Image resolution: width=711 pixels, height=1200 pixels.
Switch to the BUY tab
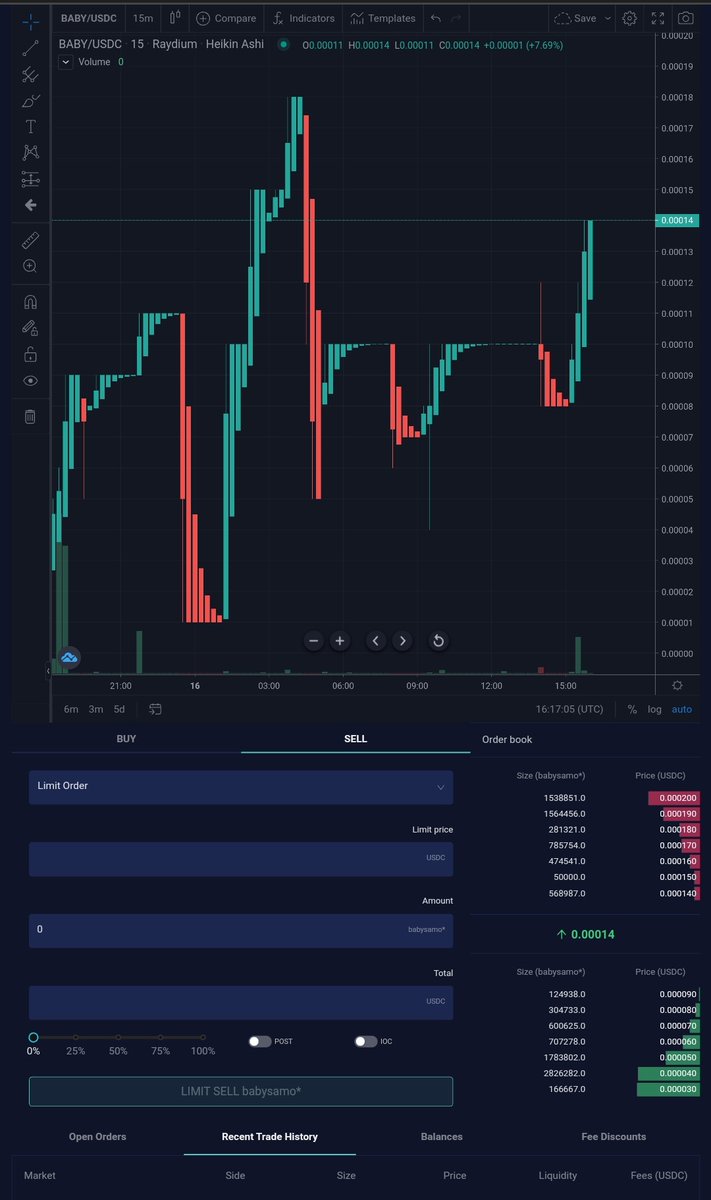coord(127,739)
